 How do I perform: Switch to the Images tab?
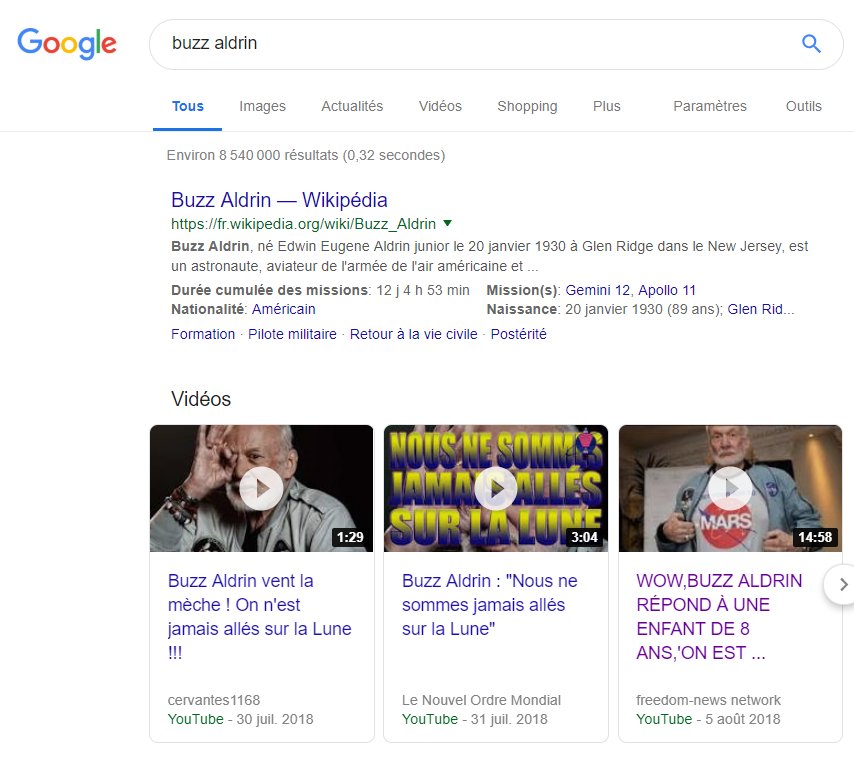262,106
